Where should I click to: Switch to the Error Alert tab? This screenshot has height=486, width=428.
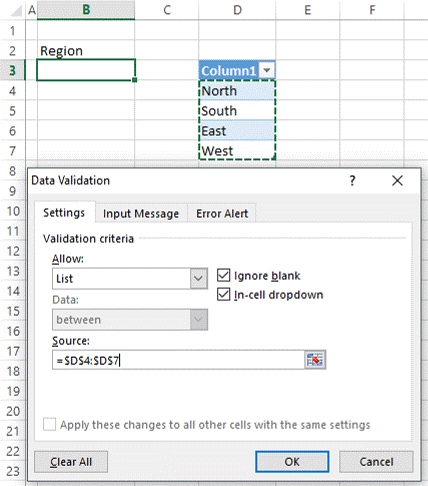[x=222, y=214]
